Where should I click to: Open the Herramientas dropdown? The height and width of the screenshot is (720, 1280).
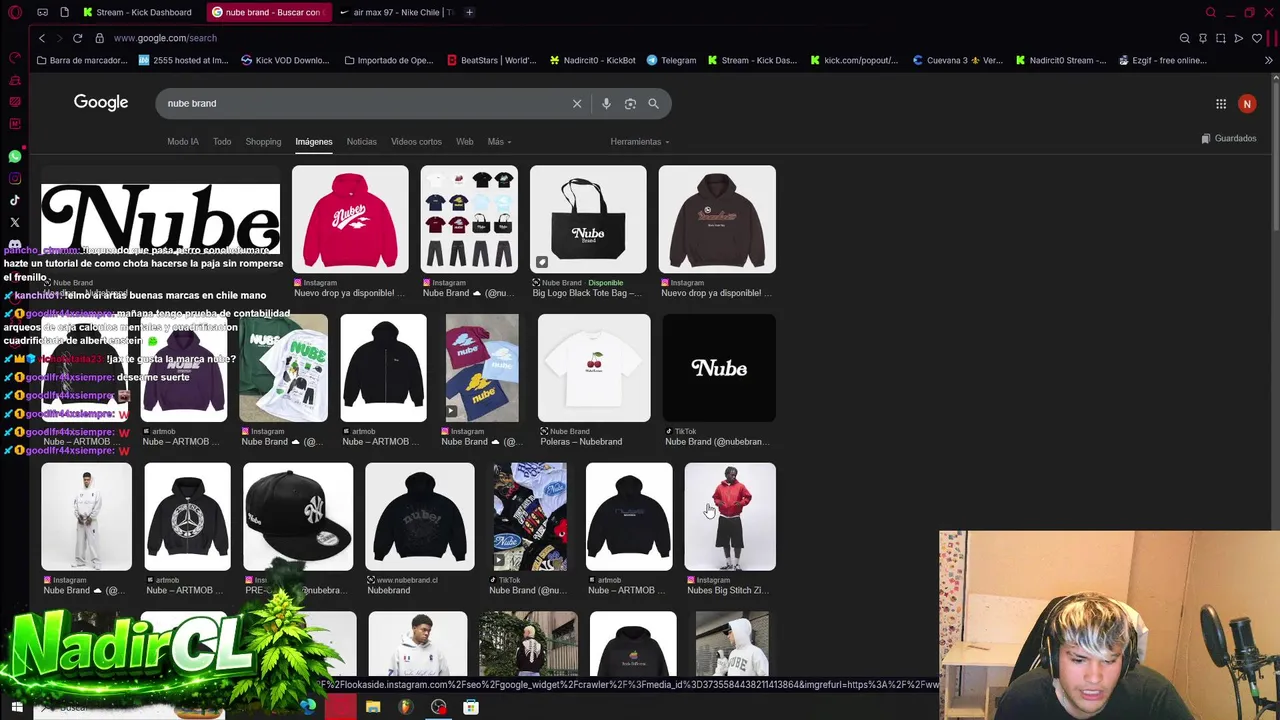pos(640,142)
